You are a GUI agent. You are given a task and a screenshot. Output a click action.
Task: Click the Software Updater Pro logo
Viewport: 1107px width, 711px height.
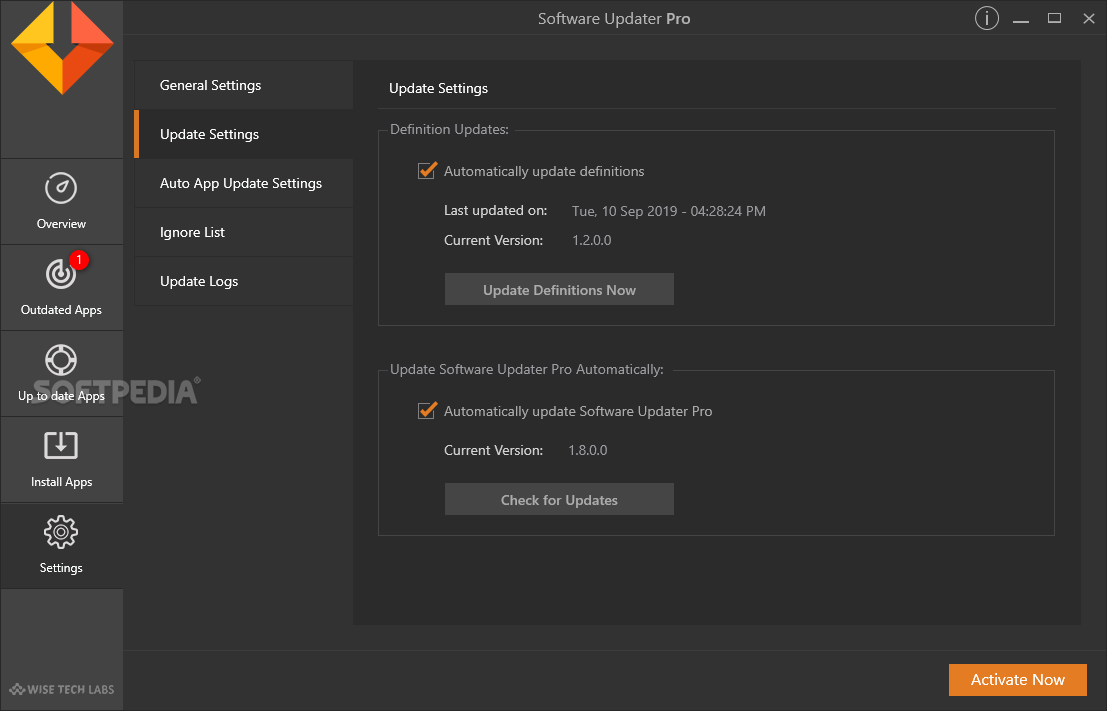click(62, 47)
